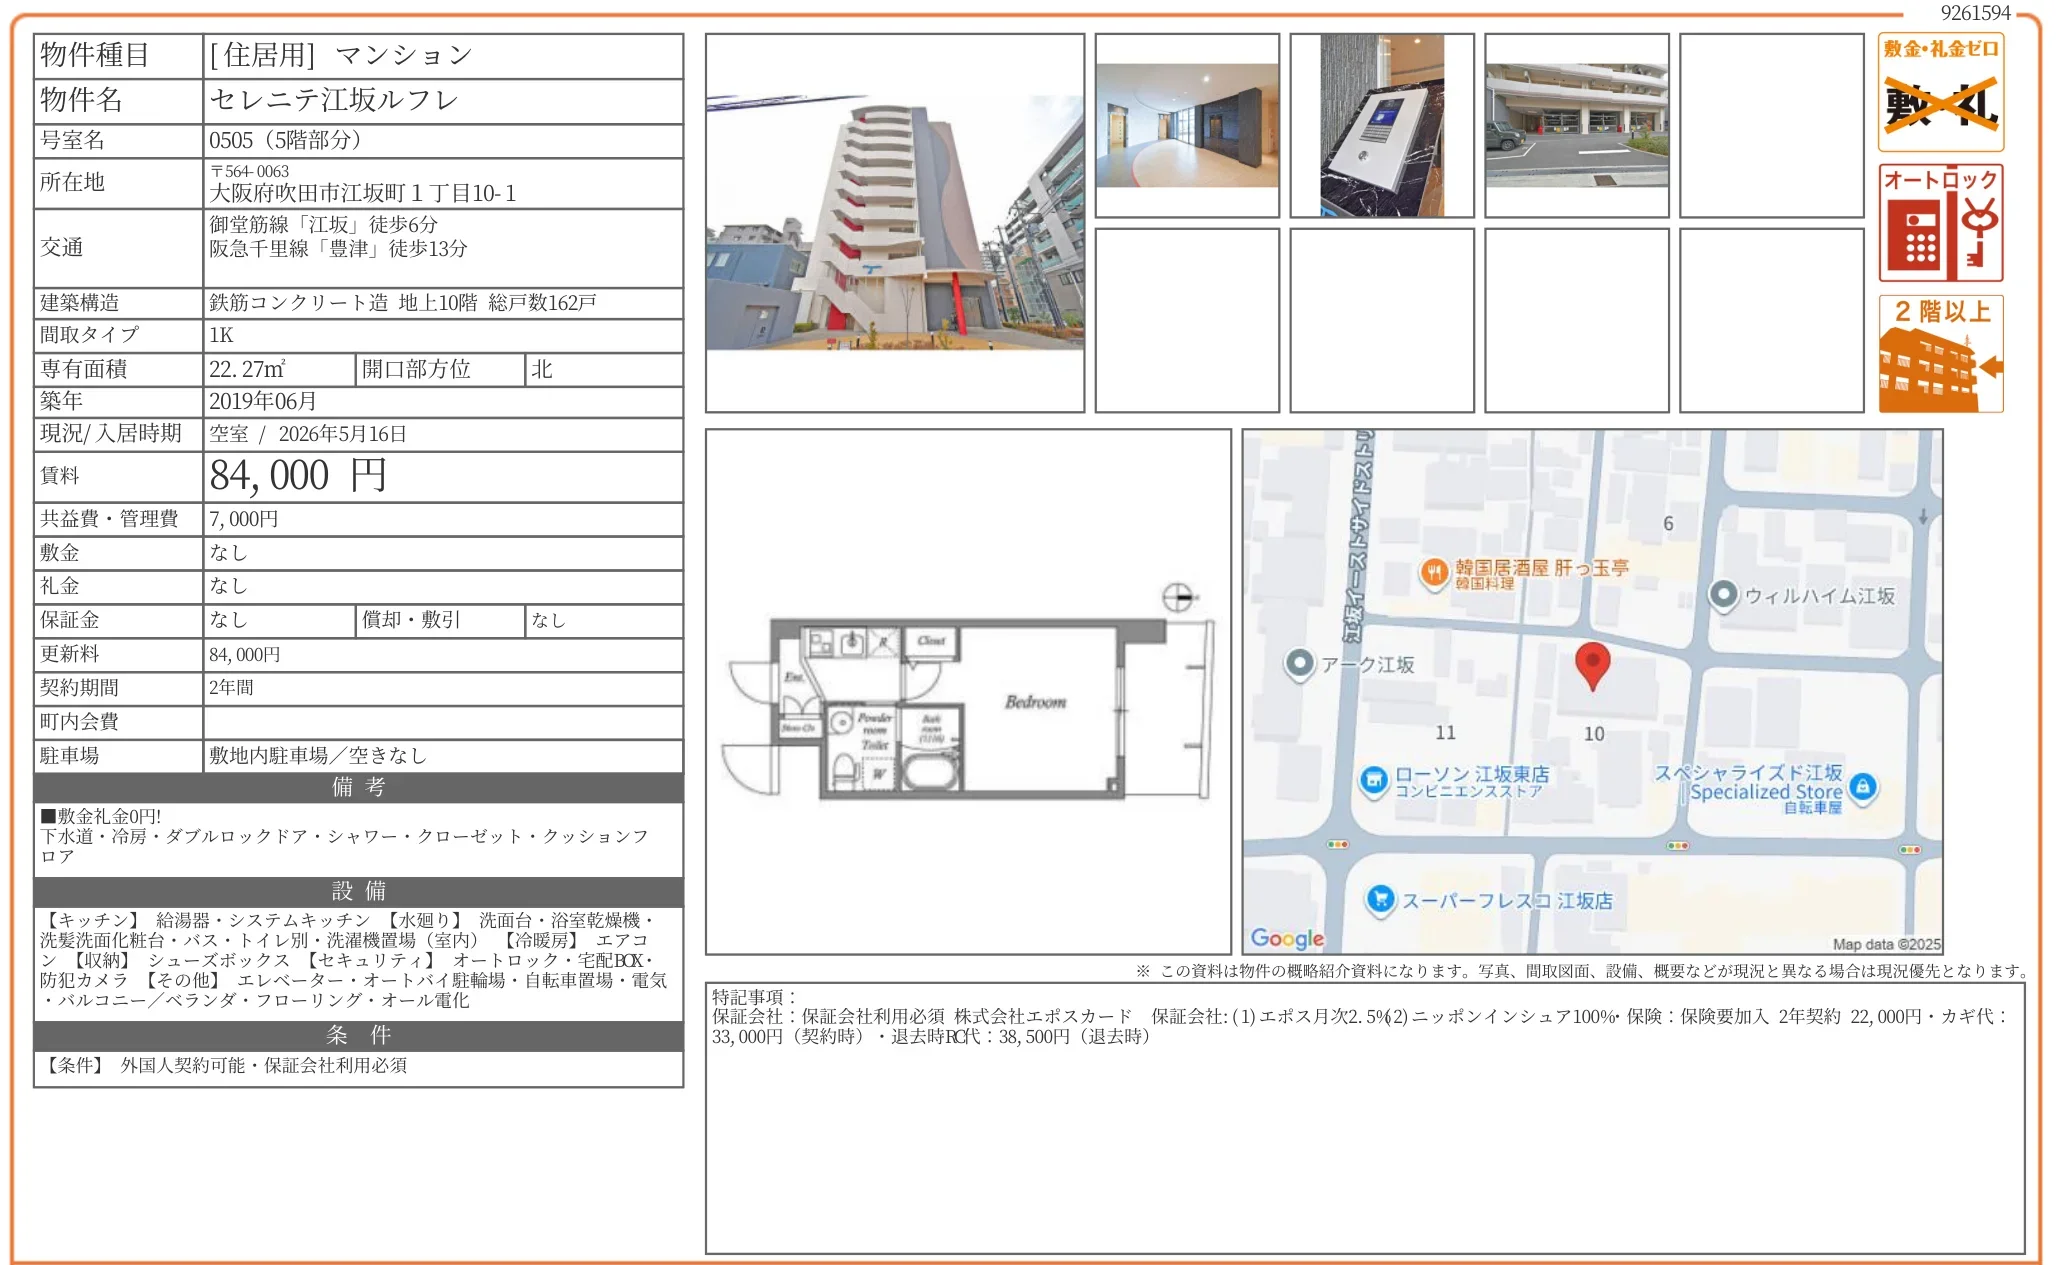Click the Google logo on map
This screenshot has width=2056, height=1265.
[x=1286, y=938]
